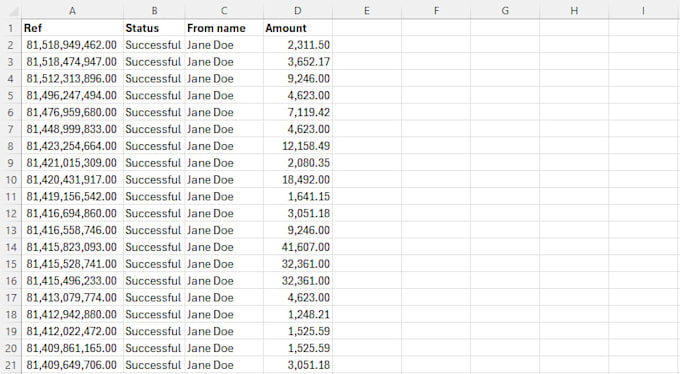The width and height of the screenshot is (680, 374).
Task: Select column A header
Action: coord(72,10)
